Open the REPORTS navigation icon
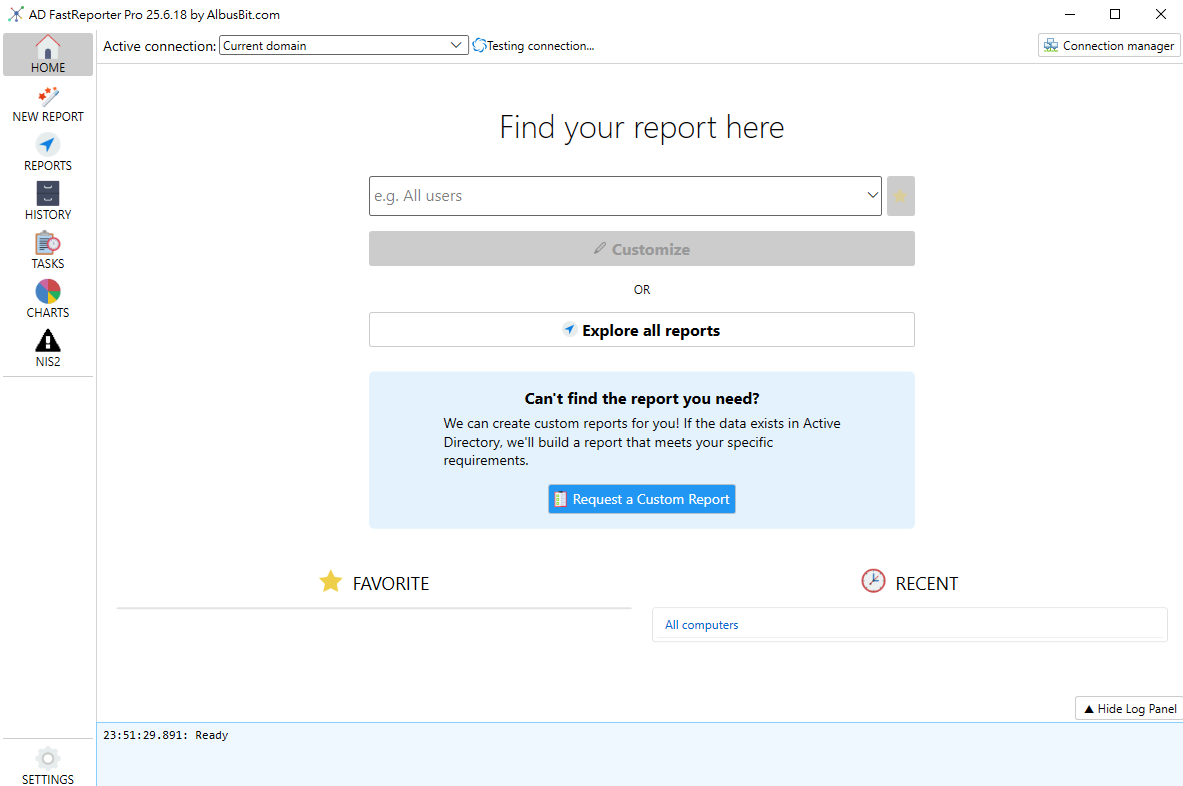The width and height of the screenshot is (1183, 786). click(48, 146)
